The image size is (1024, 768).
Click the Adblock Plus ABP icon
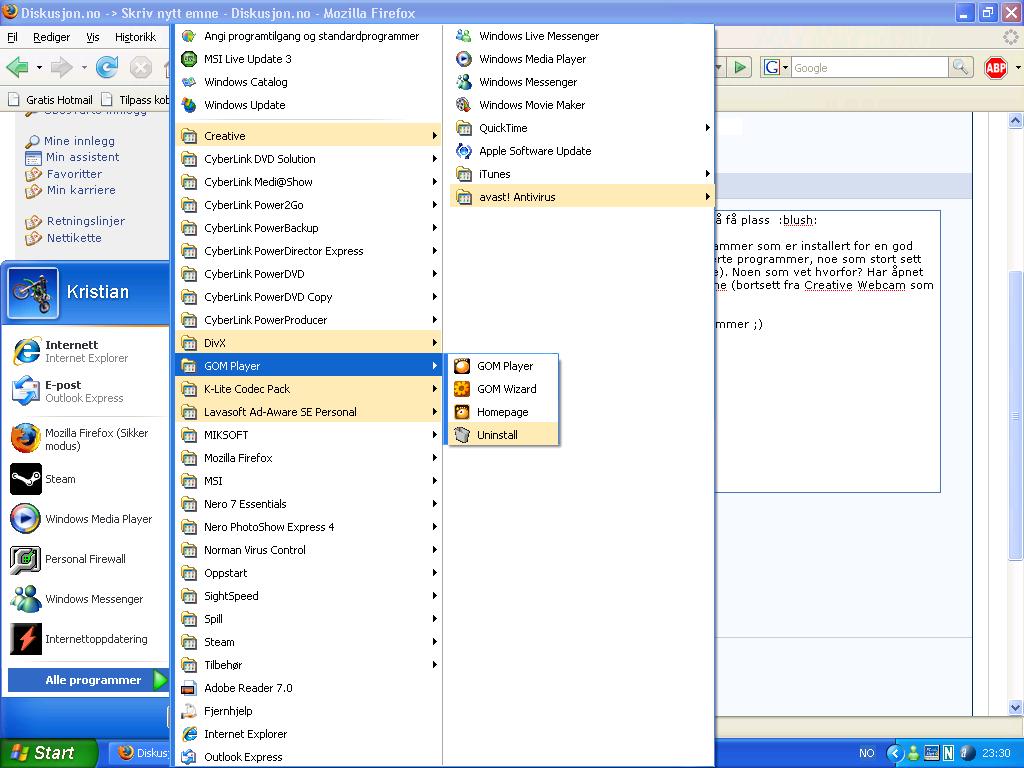click(996, 67)
